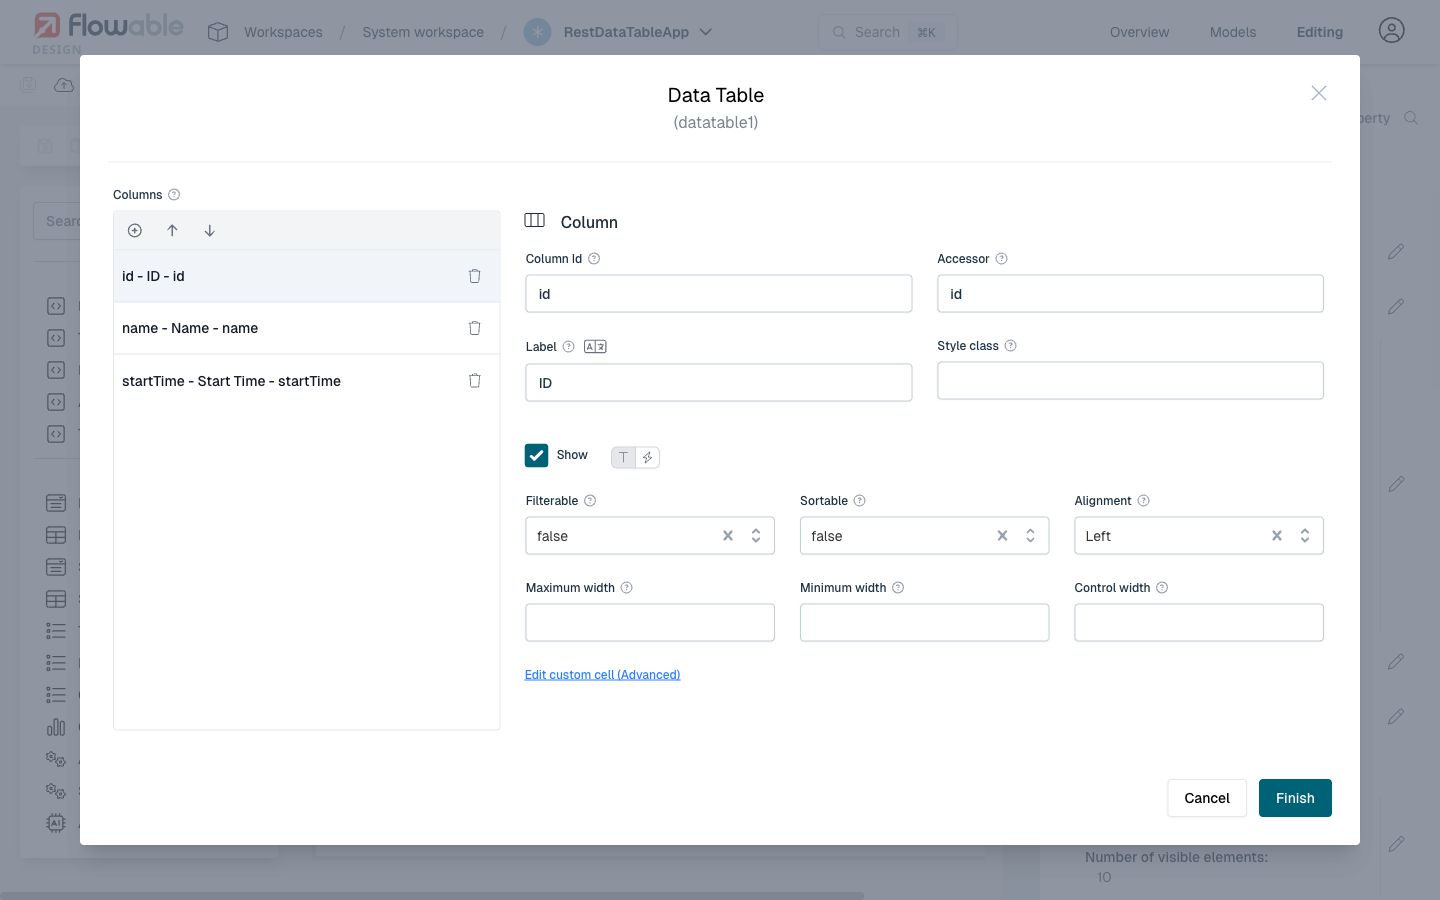This screenshot has height=900, width=1440.
Task: Open the Sortable dropdown
Action: pos(1030,535)
